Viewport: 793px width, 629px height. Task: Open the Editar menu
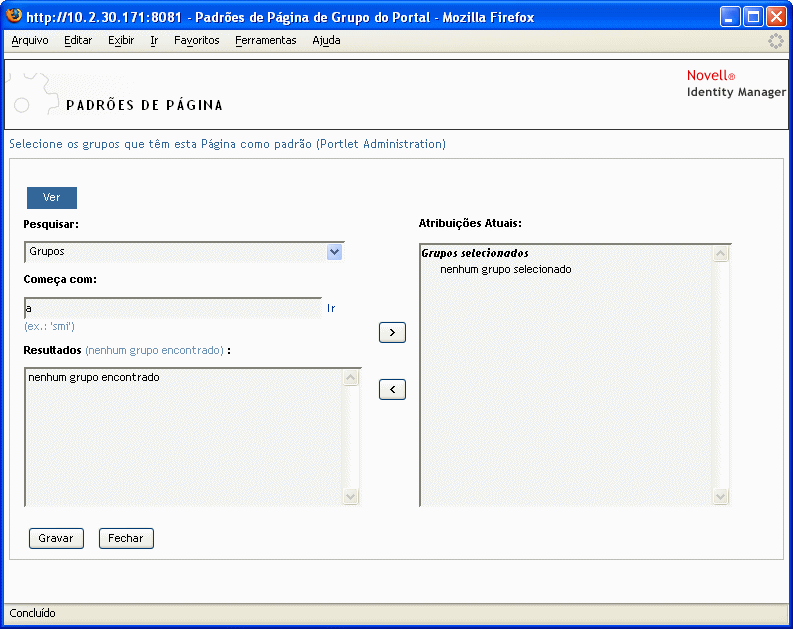pyautogui.click(x=78, y=40)
